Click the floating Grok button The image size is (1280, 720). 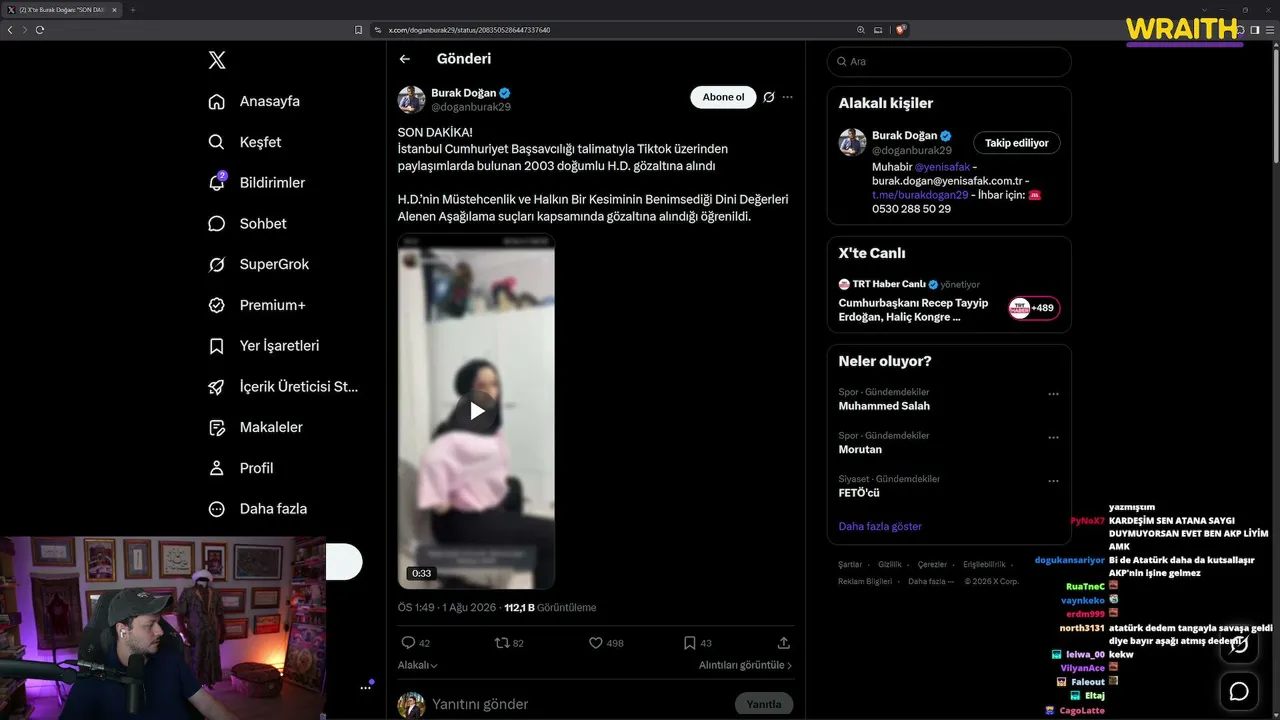(x=1239, y=645)
